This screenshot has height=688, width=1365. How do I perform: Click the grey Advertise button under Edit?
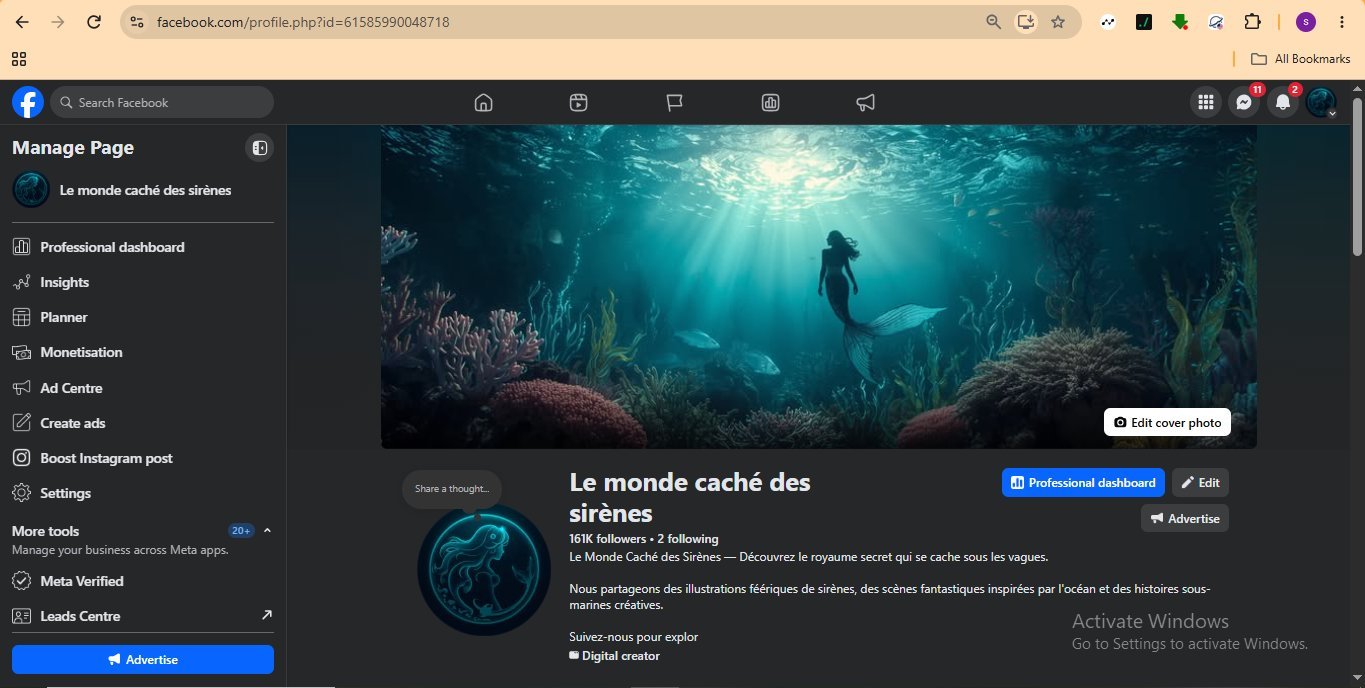click(x=1185, y=518)
